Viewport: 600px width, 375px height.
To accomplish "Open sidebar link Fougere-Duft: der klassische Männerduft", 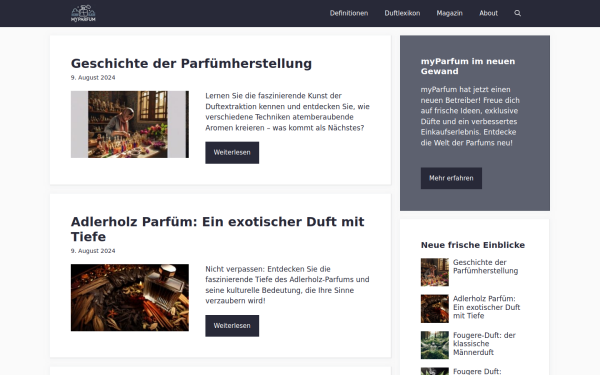I will 484,344.
